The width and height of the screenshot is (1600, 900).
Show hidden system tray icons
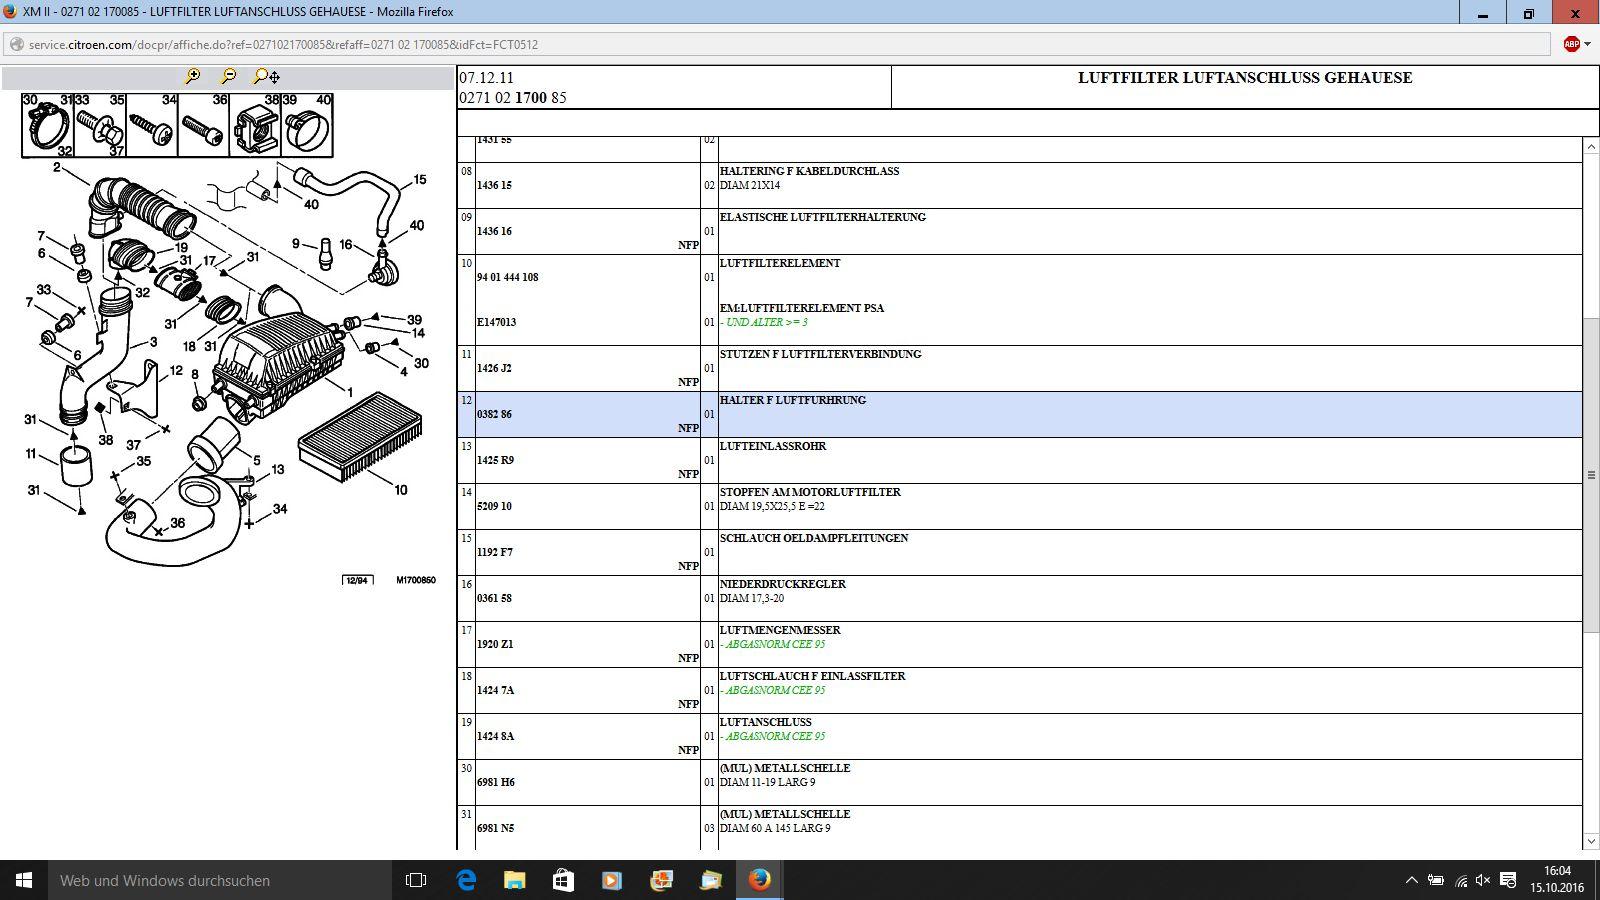click(1411, 880)
